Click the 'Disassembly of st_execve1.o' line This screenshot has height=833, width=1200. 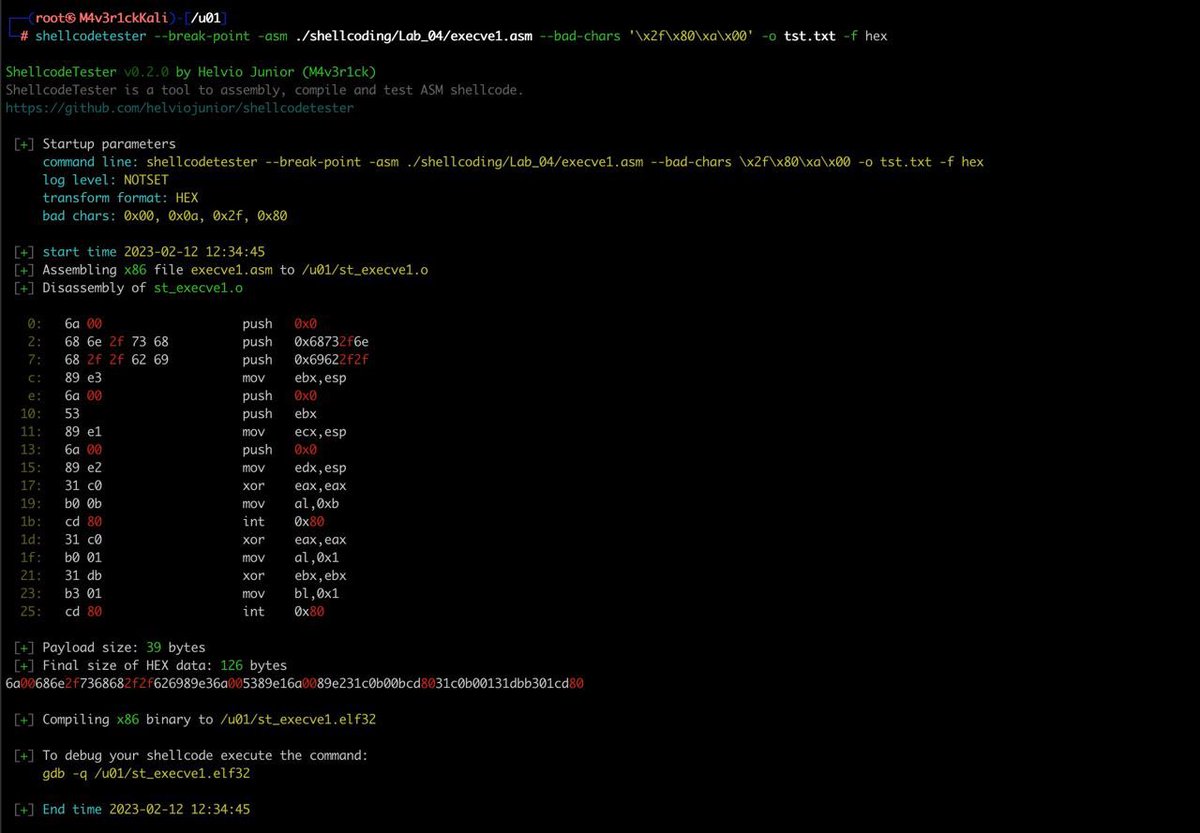click(142, 287)
